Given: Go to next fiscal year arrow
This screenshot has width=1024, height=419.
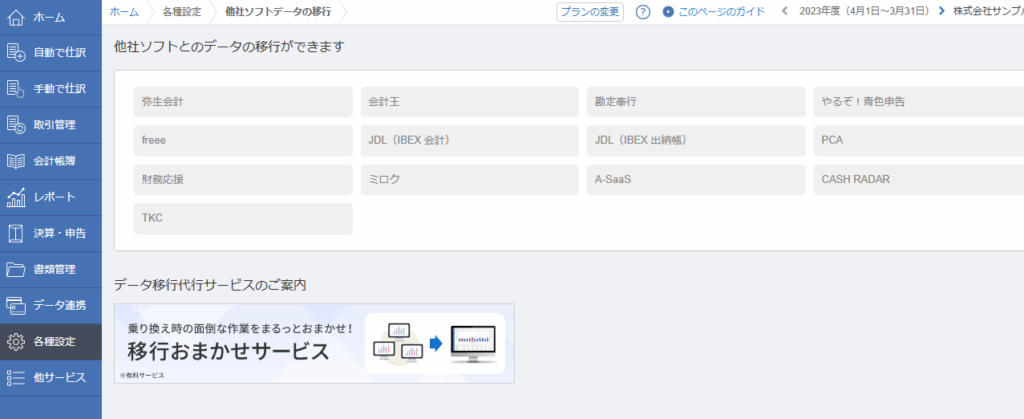Looking at the screenshot, I should (942, 12).
